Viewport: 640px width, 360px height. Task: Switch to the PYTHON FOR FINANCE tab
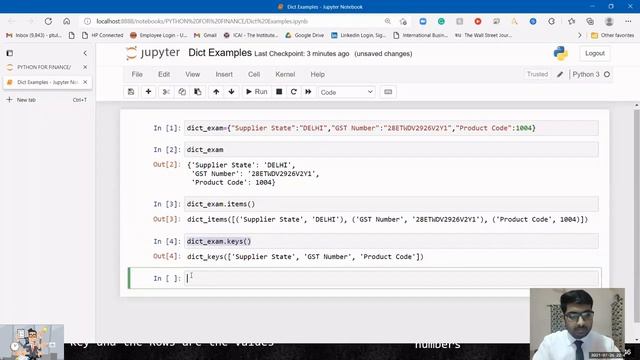tap(44, 67)
